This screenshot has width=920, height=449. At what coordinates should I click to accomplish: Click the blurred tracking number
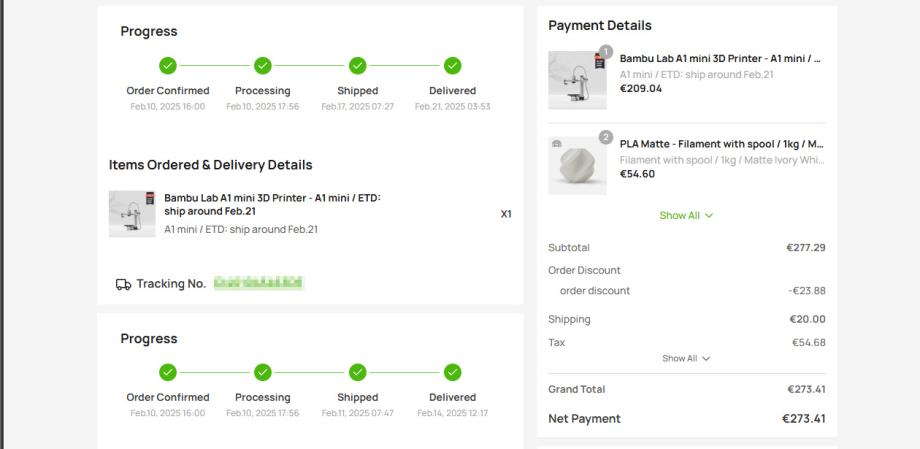[258, 284]
